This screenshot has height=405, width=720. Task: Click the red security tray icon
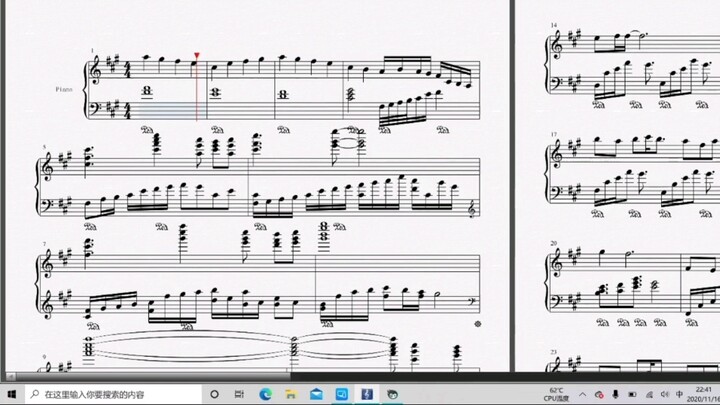pos(599,394)
